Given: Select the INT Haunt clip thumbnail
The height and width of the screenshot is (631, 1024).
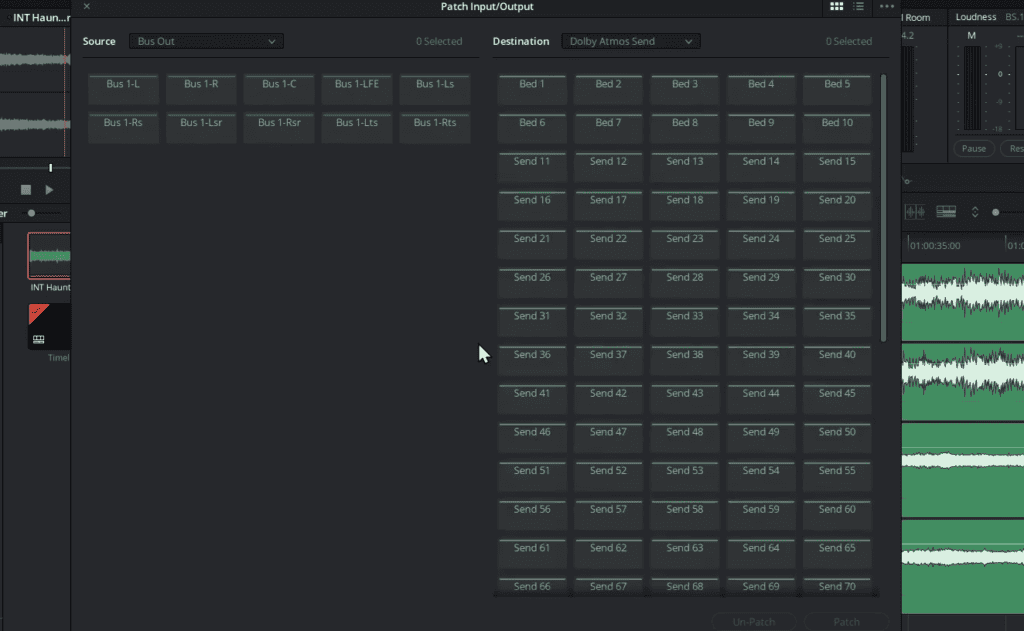Looking at the screenshot, I should pos(49,255).
